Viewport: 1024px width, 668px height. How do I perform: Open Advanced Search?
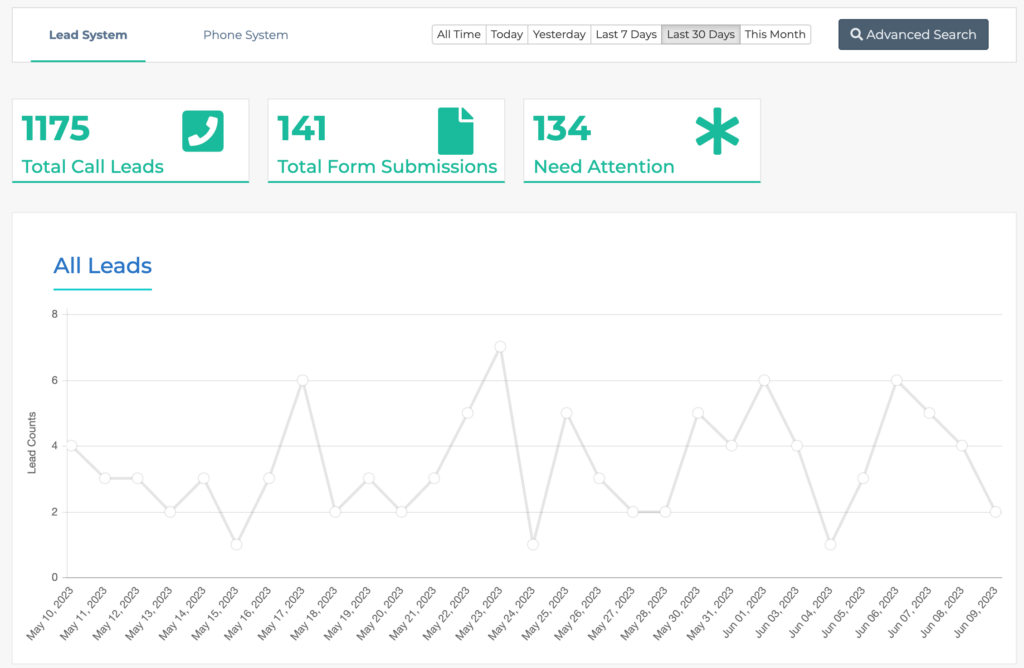point(912,33)
